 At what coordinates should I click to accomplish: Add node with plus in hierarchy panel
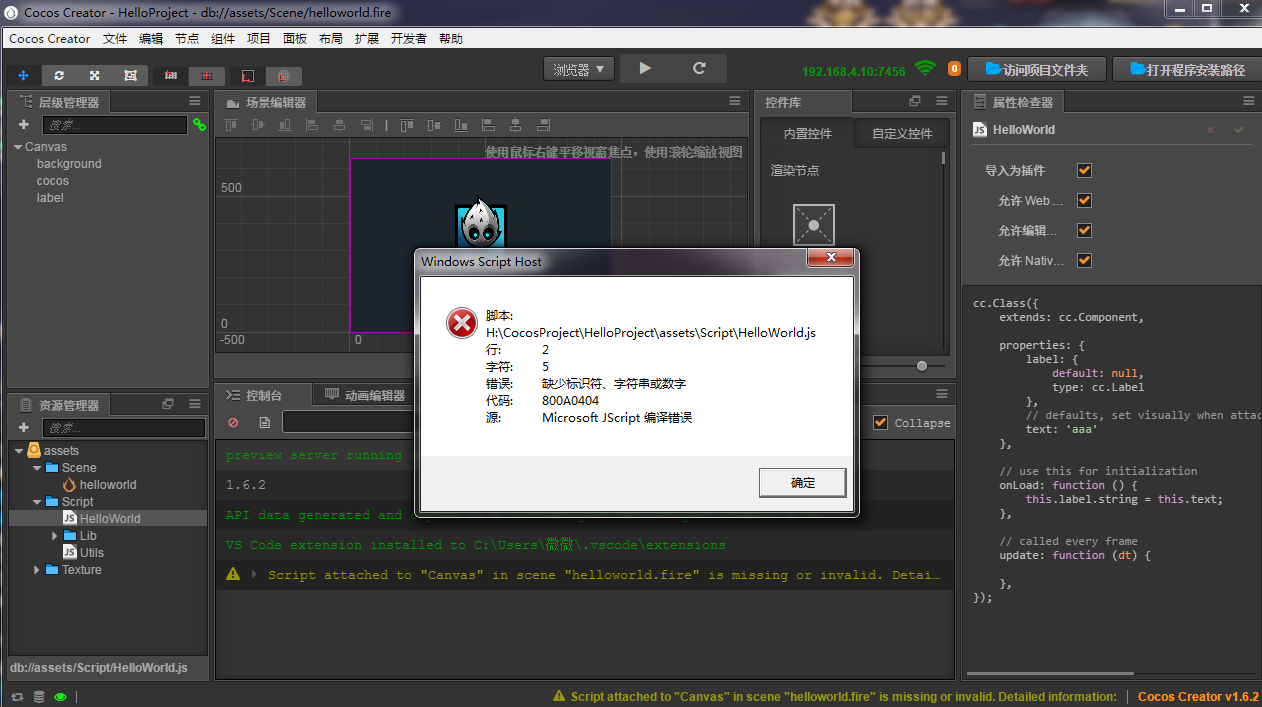tap(24, 125)
